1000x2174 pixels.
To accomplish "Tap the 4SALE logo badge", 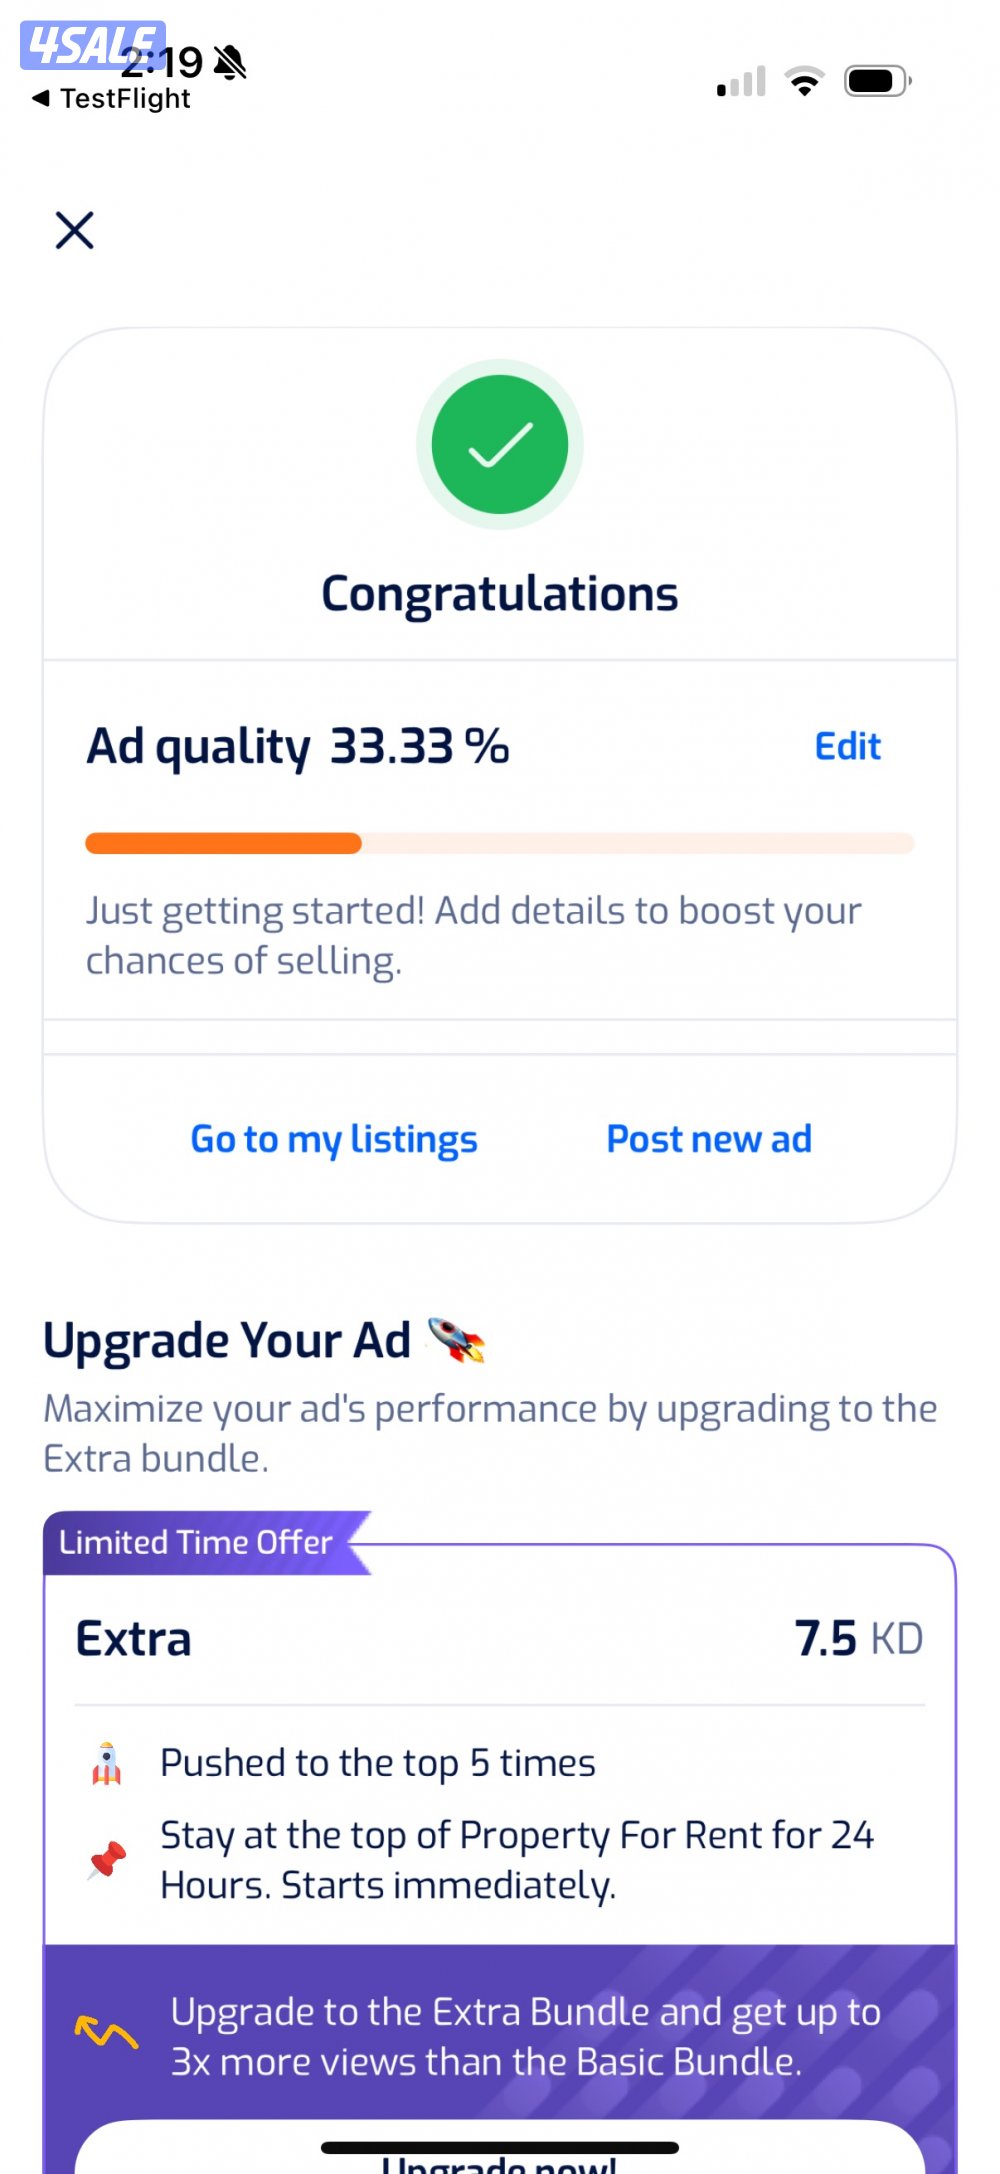I will pyautogui.click(x=92, y=45).
